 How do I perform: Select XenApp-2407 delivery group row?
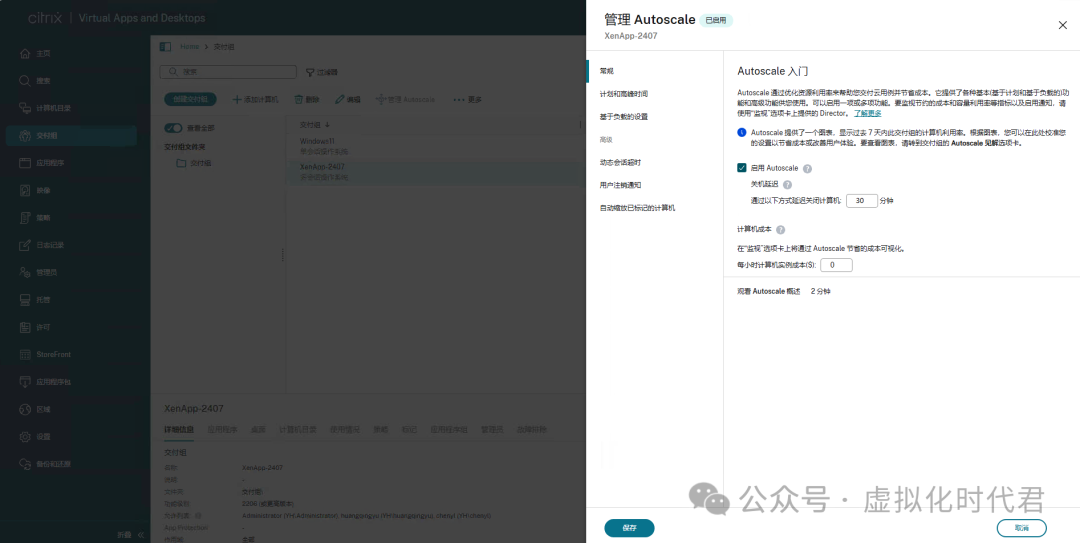[x=434, y=172]
